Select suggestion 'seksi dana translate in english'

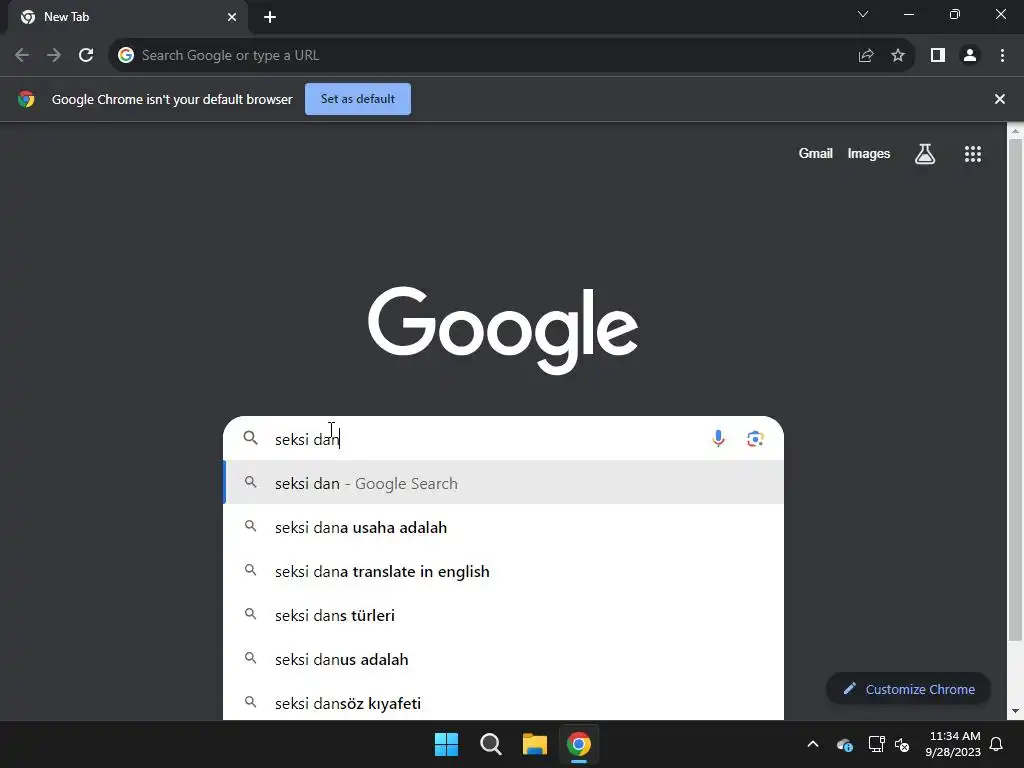[x=504, y=571]
